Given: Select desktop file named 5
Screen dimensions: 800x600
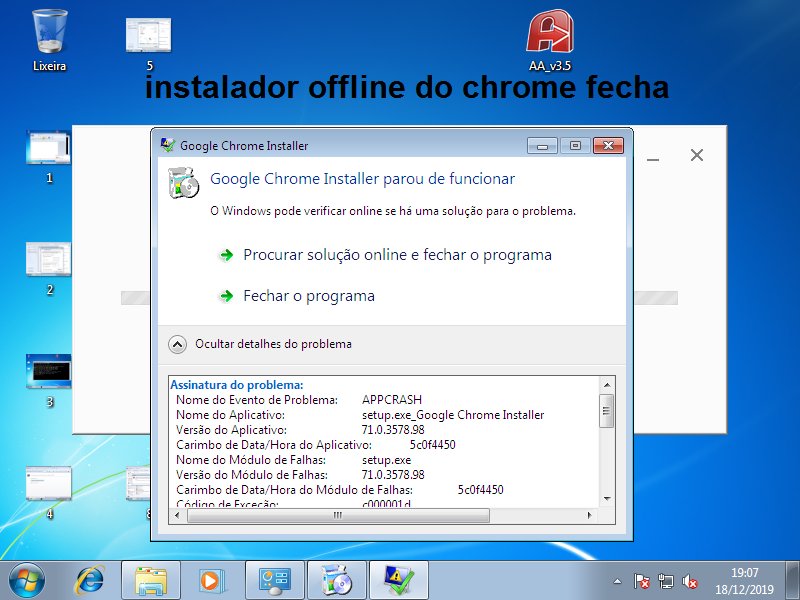Looking at the screenshot, I should pos(148,43).
